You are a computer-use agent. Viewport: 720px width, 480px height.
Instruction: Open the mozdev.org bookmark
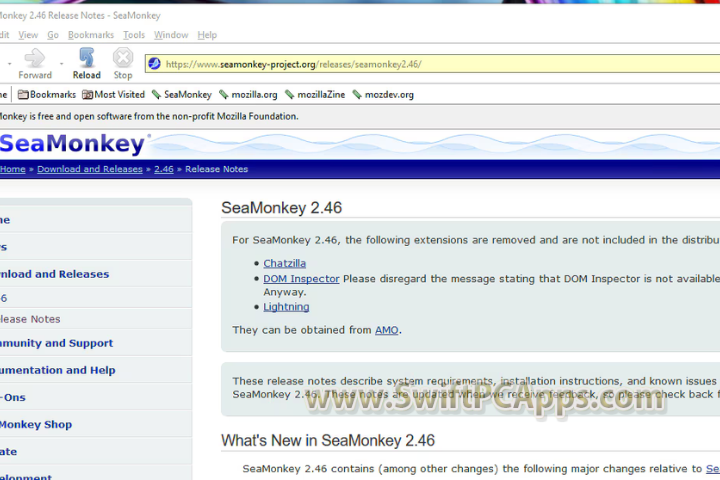383,95
